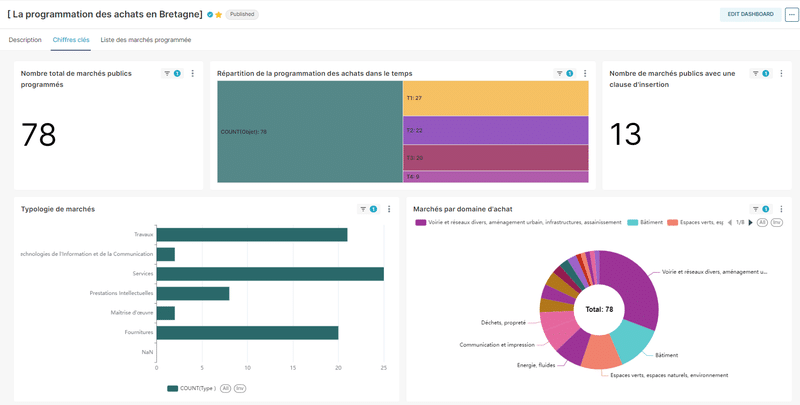Toggle 'Voirie et réseaux divers' legend entry
This screenshot has width=800, height=405.
click(517, 222)
